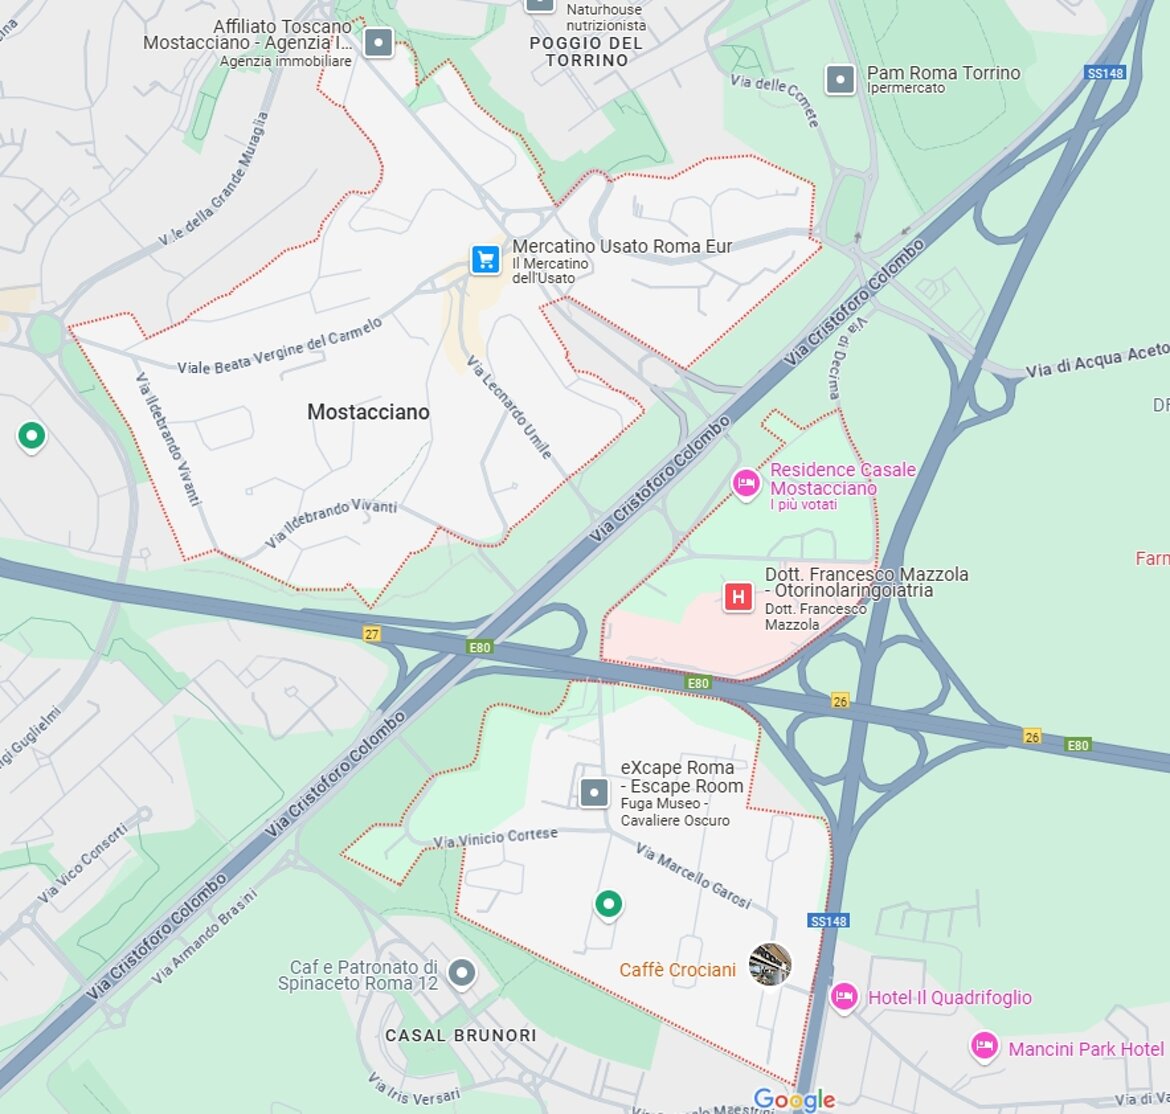Select the Poggio del Torrino area label
This screenshot has width=1170, height=1114.
tap(586, 51)
